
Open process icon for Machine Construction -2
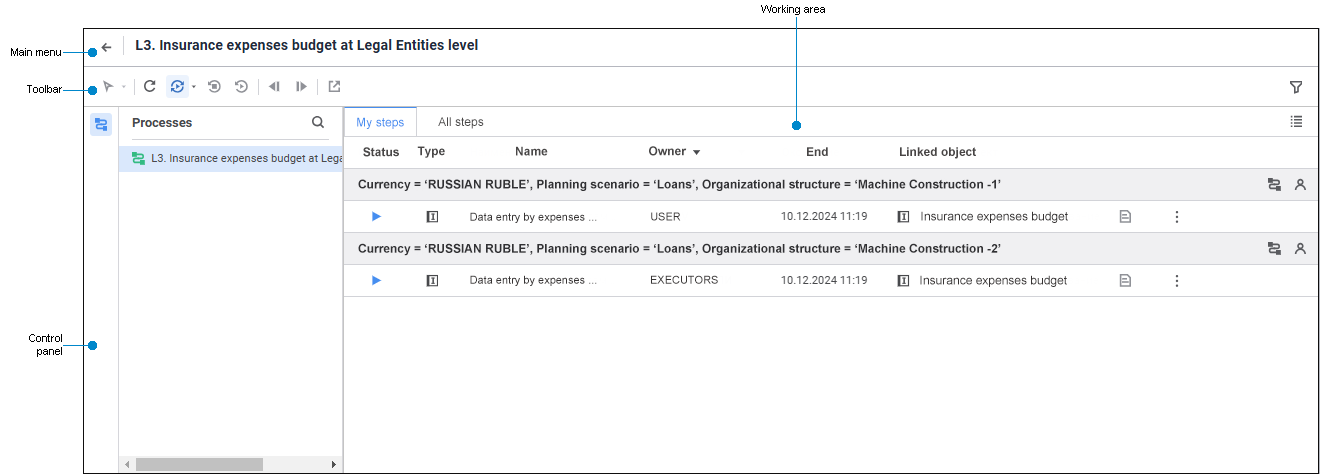tap(1274, 249)
